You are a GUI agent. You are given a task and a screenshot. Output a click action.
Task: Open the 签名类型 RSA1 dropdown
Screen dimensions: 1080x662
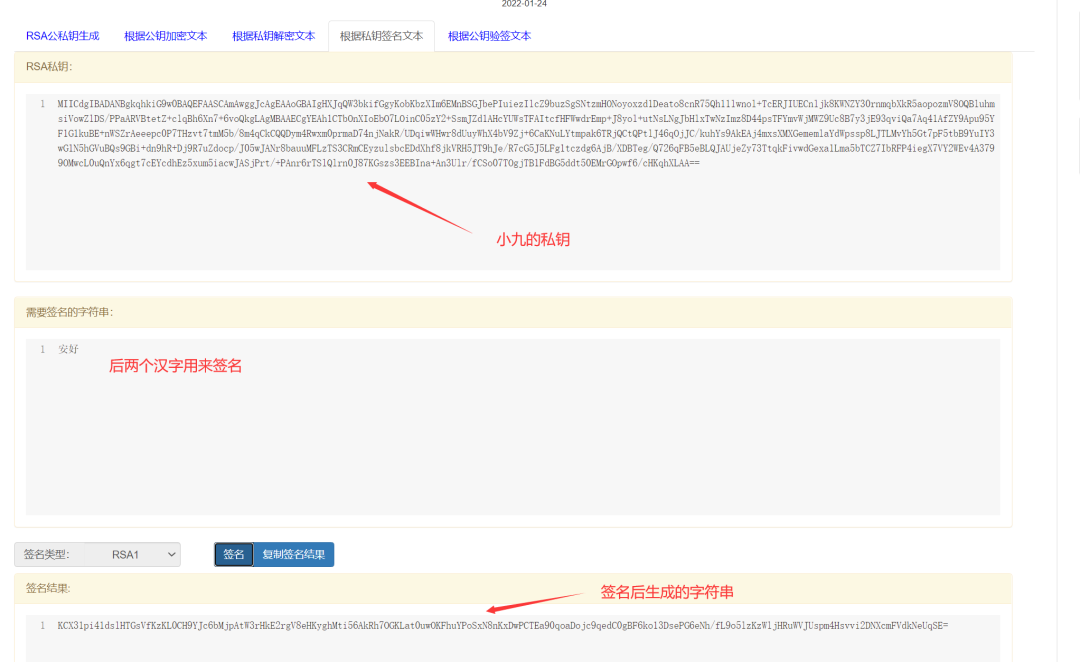[x=134, y=555]
